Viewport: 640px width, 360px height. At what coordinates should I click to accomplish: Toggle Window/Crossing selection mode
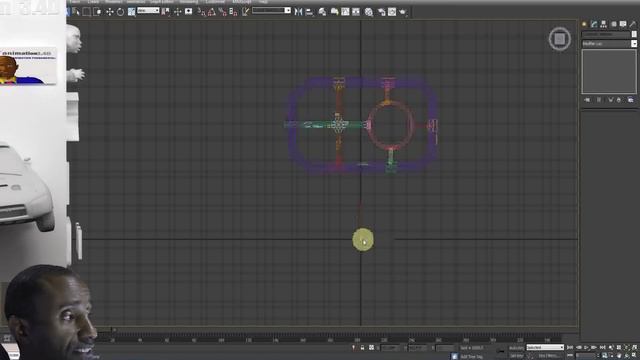(x=98, y=12)
